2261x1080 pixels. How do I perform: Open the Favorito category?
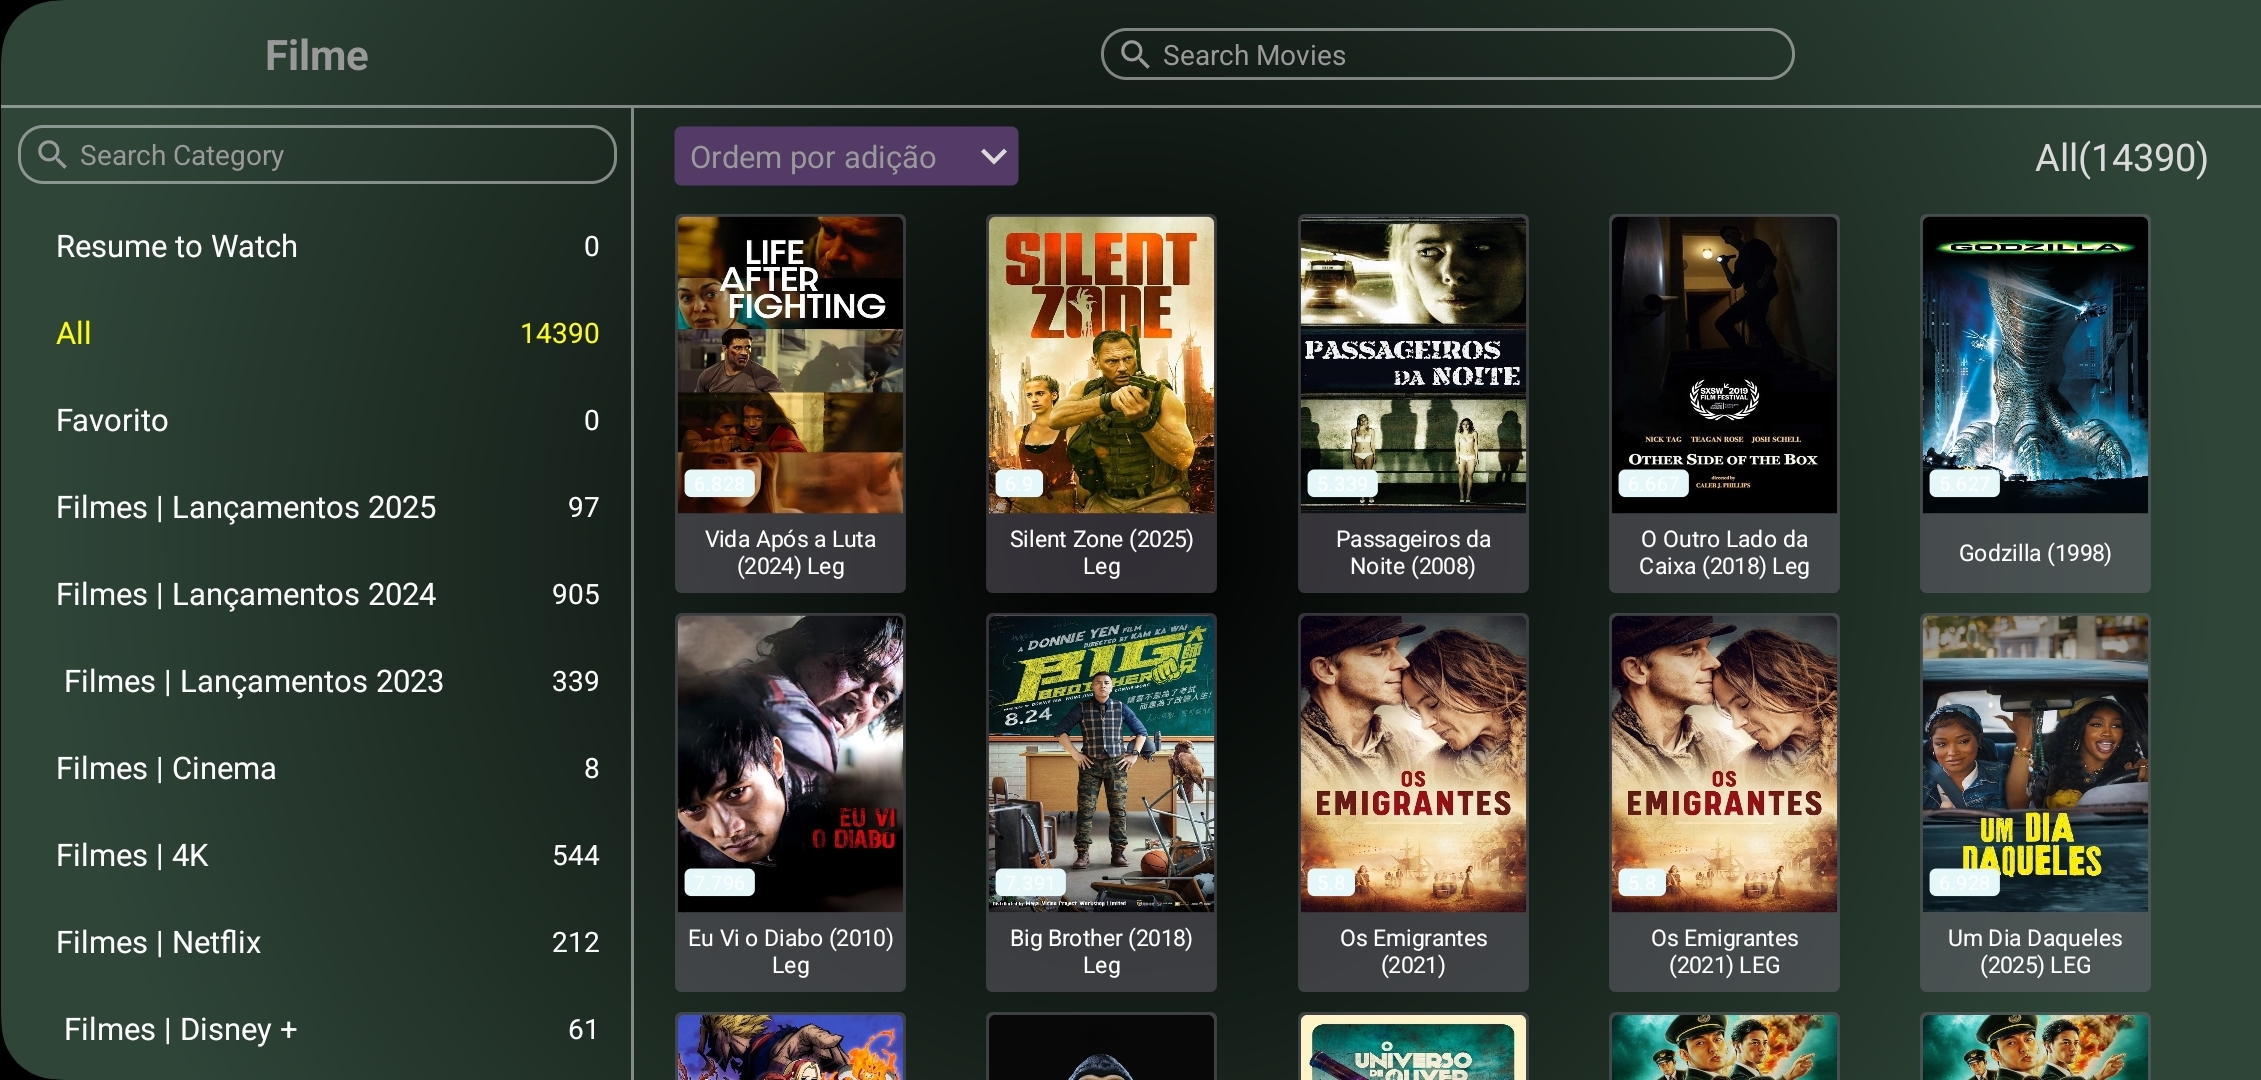pos(112,421)
